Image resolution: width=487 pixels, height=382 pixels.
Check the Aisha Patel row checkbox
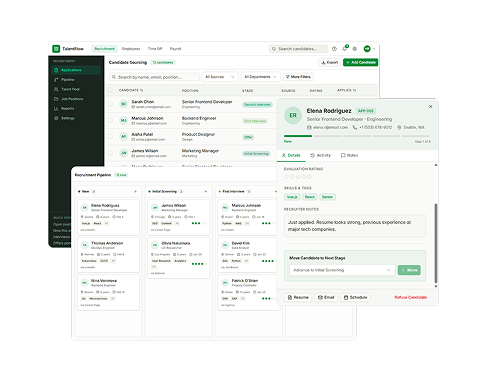click(x=110, y=136)
